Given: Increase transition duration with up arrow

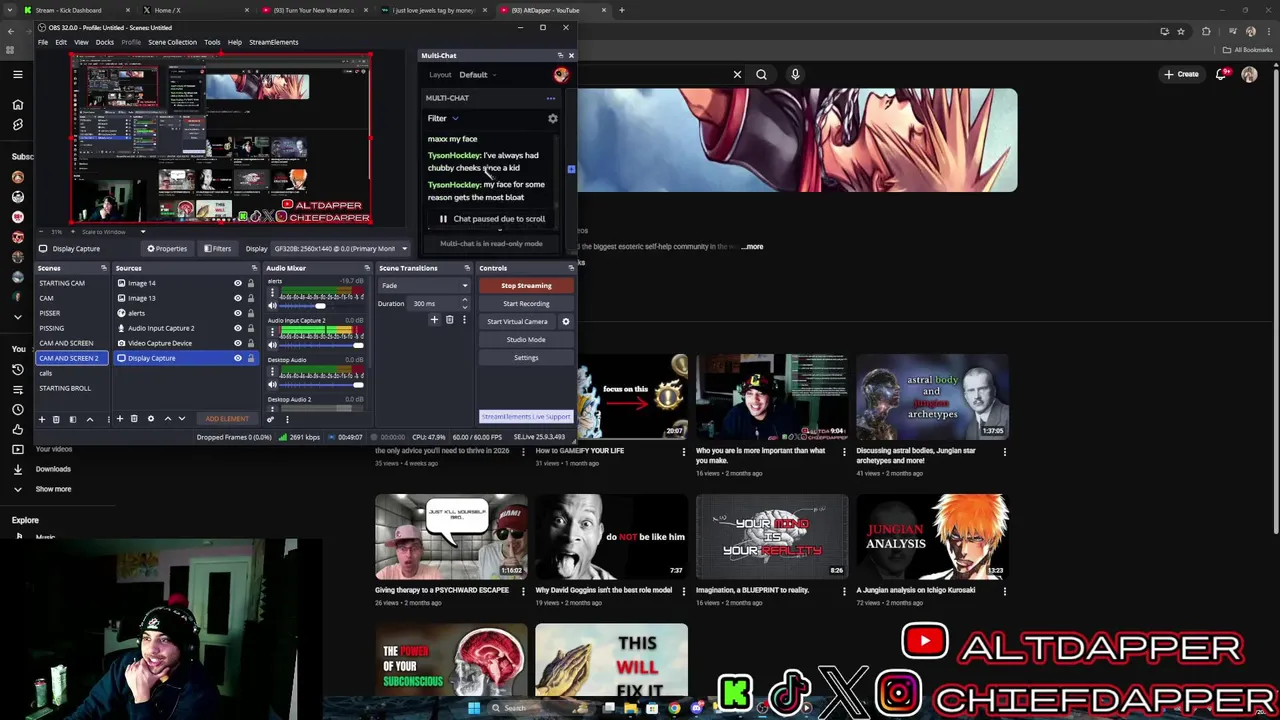Looking at the screenshot, I should point(464,301).
